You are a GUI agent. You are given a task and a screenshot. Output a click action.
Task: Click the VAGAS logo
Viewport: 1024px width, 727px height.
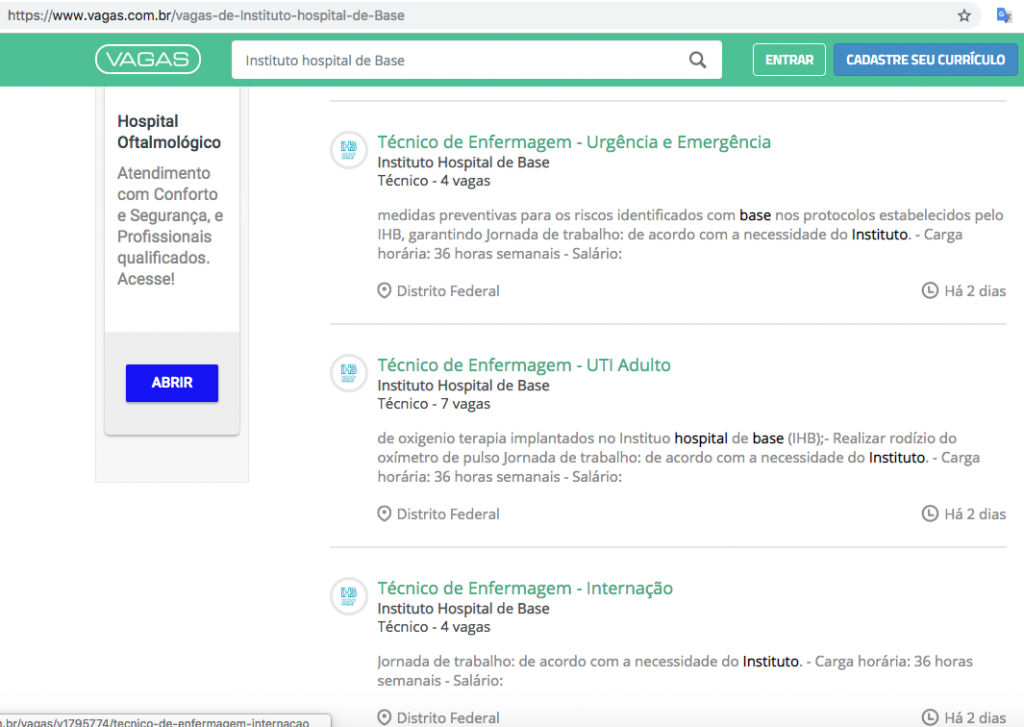click(148, 60)
